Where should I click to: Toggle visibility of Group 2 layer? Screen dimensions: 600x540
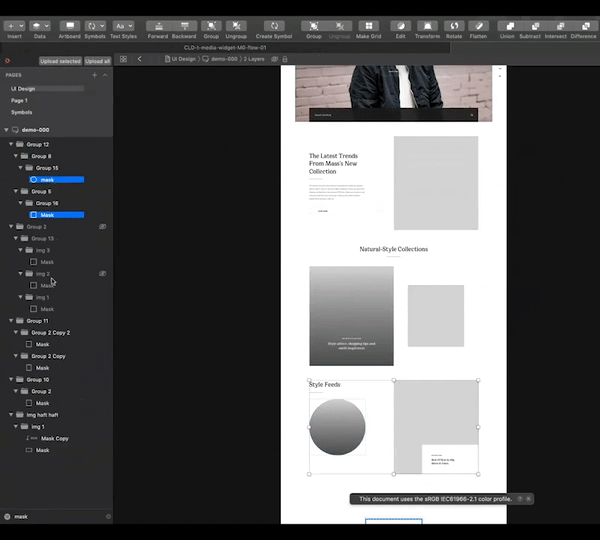click(103, 227)
